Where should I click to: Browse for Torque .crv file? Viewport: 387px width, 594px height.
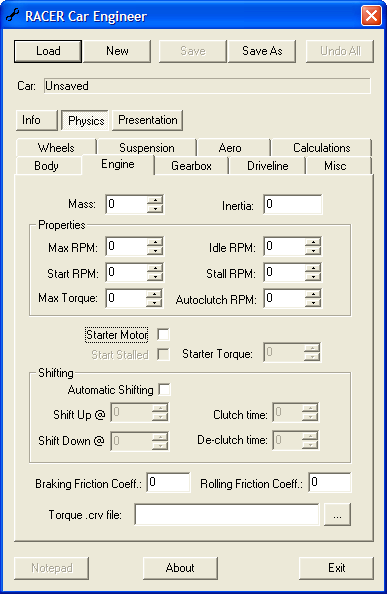(337, 514)
